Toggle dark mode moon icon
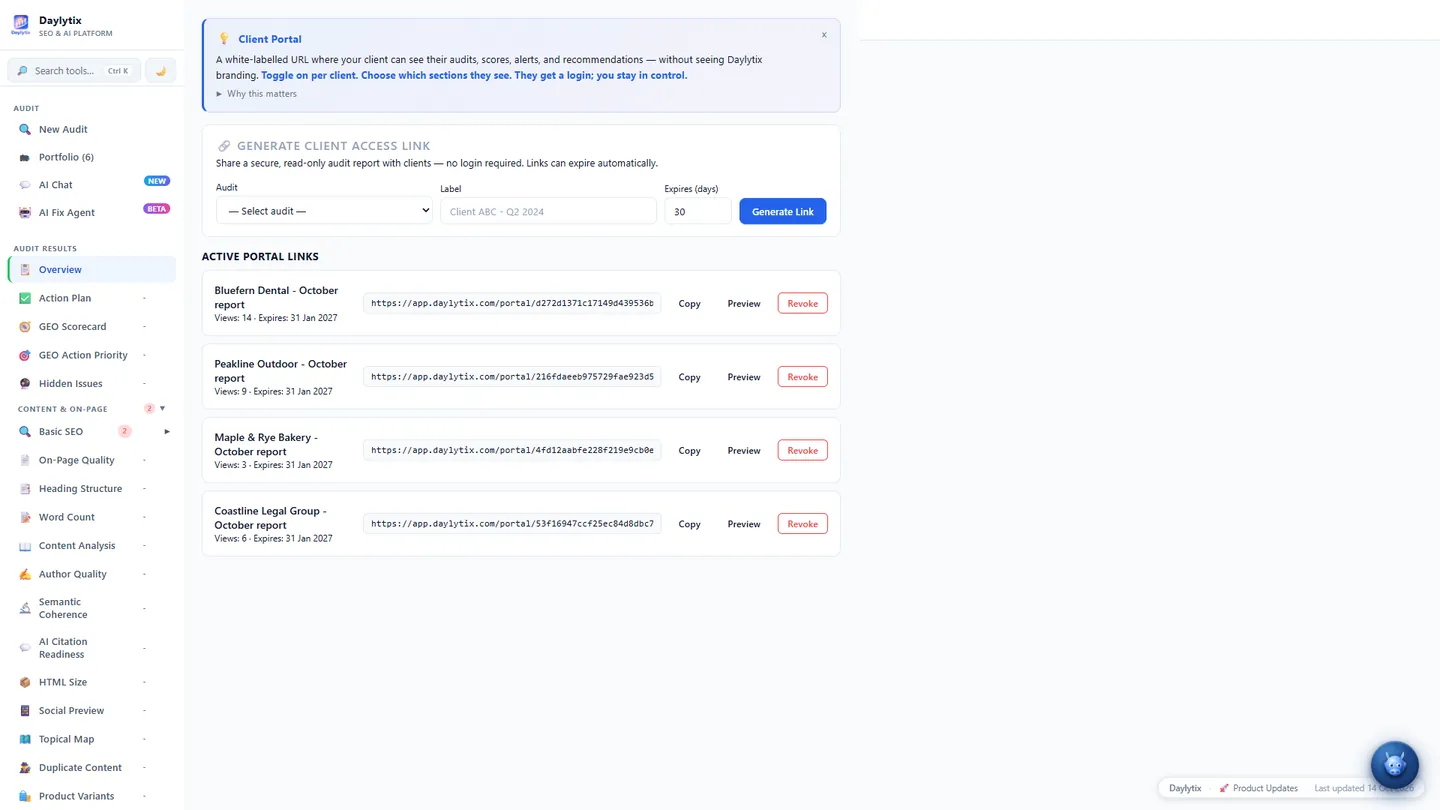The height and width of the screenshot is (810, 1440). click(160, 71)
